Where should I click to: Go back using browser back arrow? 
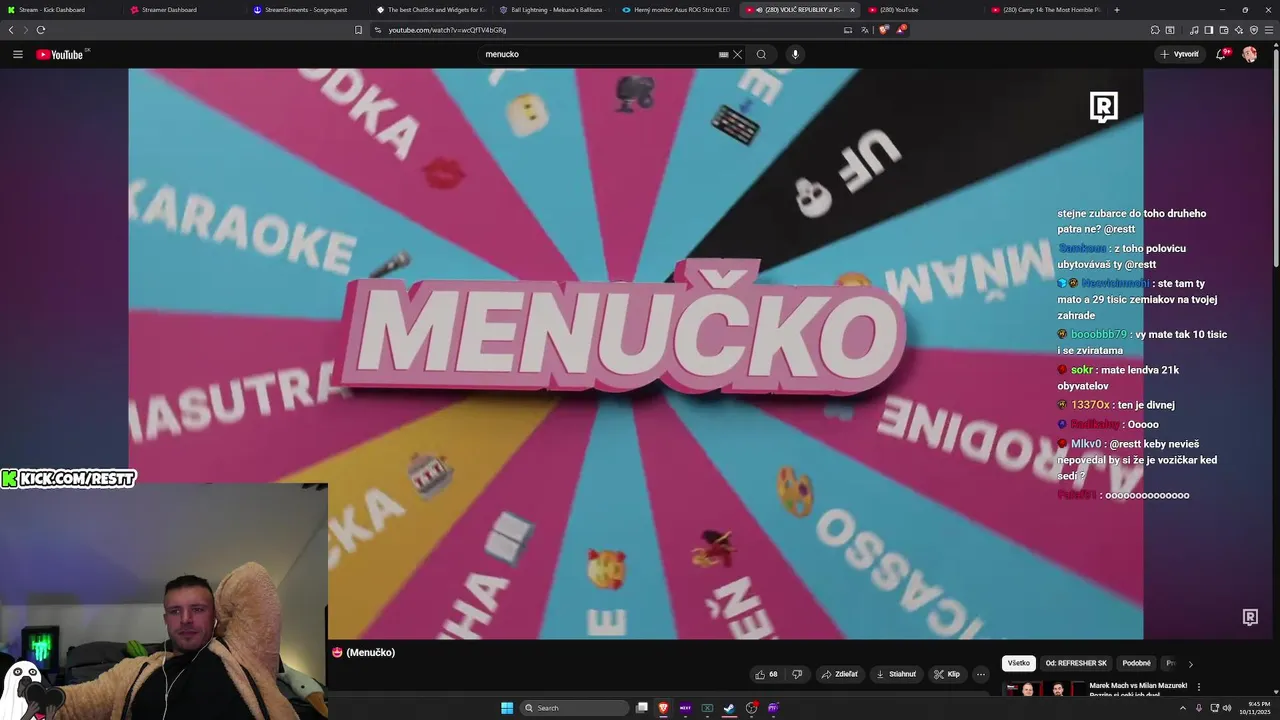(11, 30)
